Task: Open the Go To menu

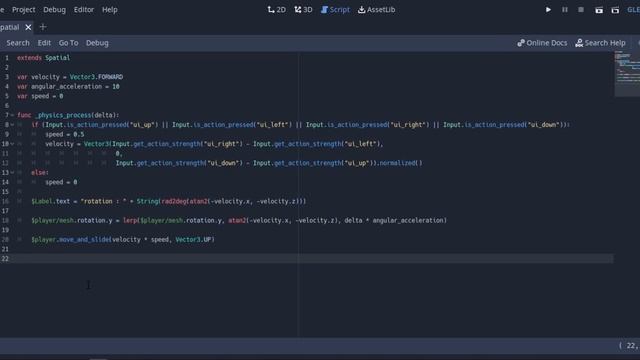Action: pos(68,43)
